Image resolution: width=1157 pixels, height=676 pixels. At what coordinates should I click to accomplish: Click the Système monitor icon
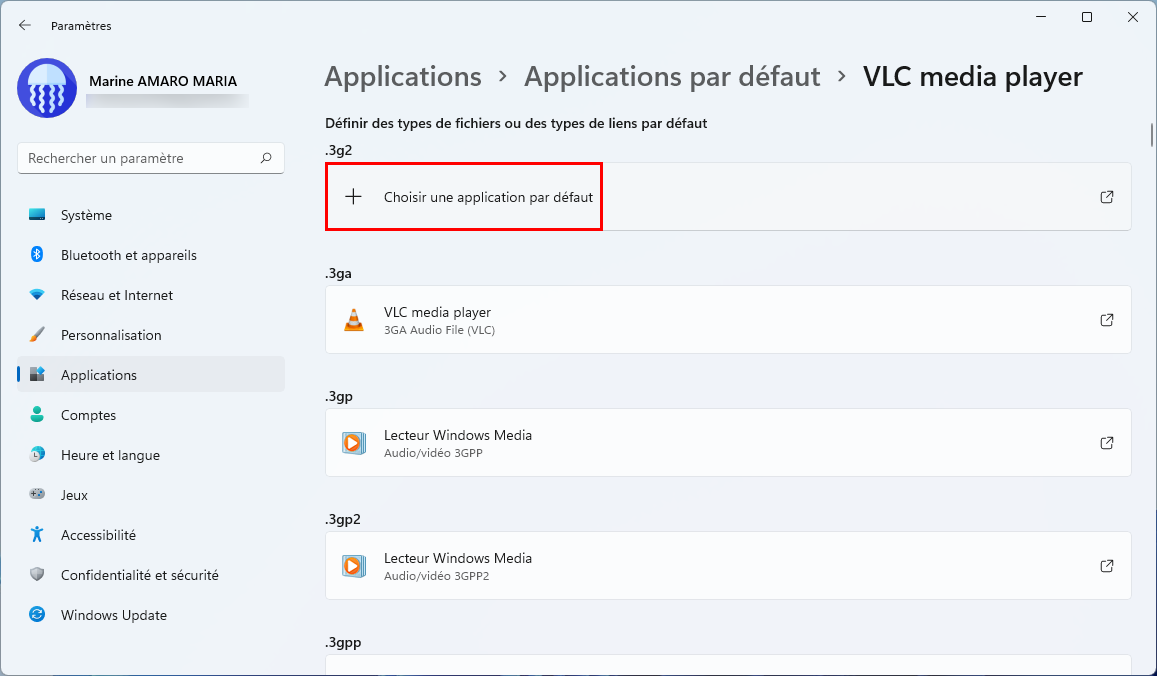pyautogui.click(x=37, y=215)
